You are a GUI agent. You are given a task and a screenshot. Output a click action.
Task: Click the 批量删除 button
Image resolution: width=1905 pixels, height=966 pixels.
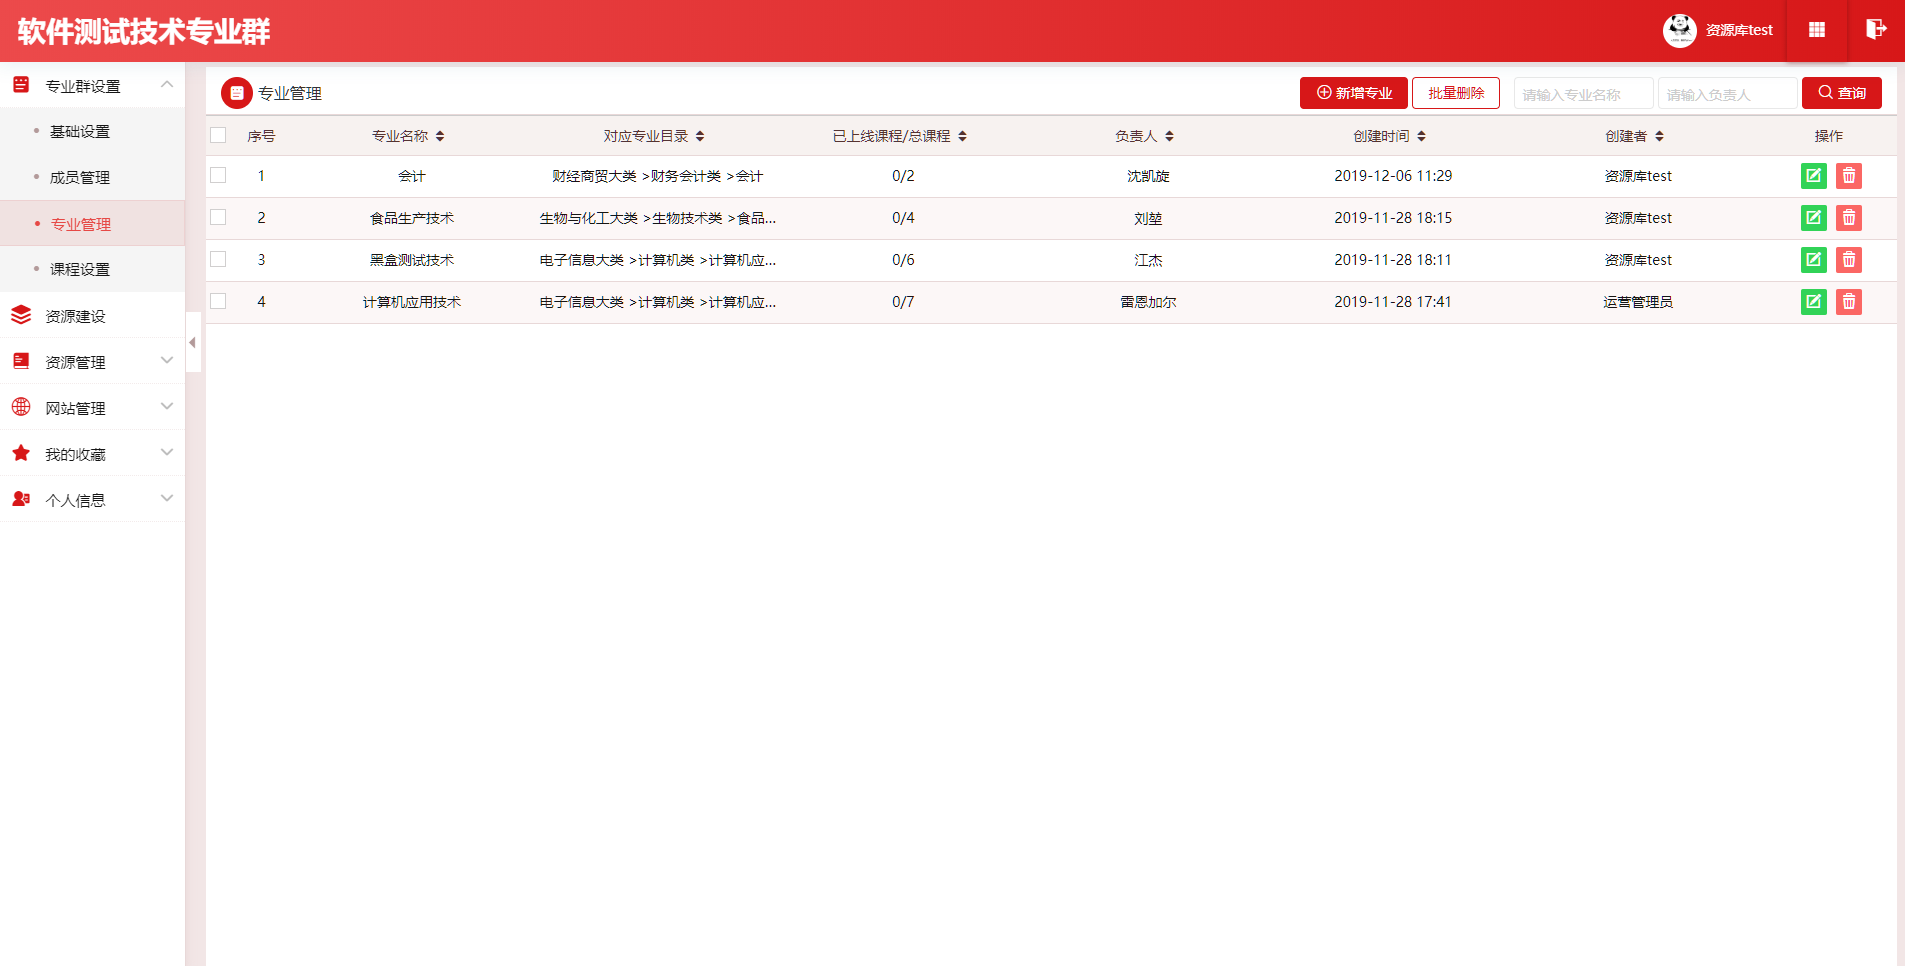pyautogui.click(x=1456, y=93)
